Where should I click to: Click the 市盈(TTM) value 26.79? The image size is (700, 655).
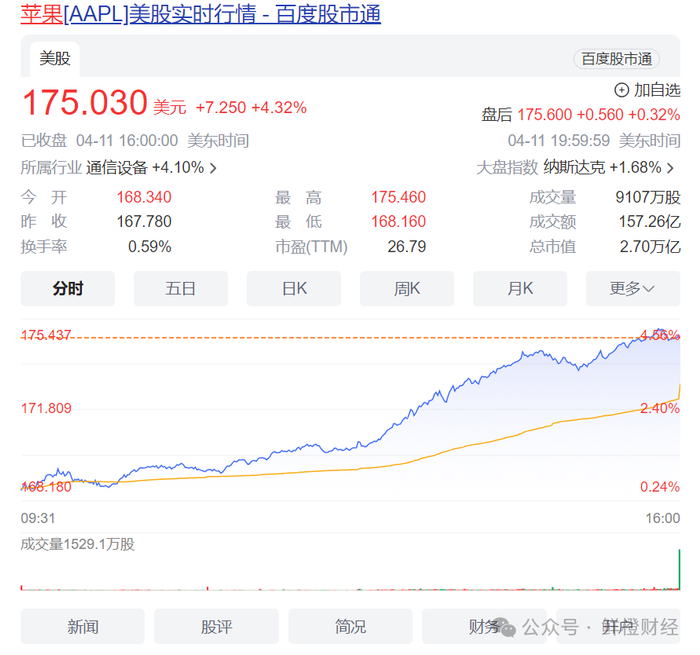(407, 246)
